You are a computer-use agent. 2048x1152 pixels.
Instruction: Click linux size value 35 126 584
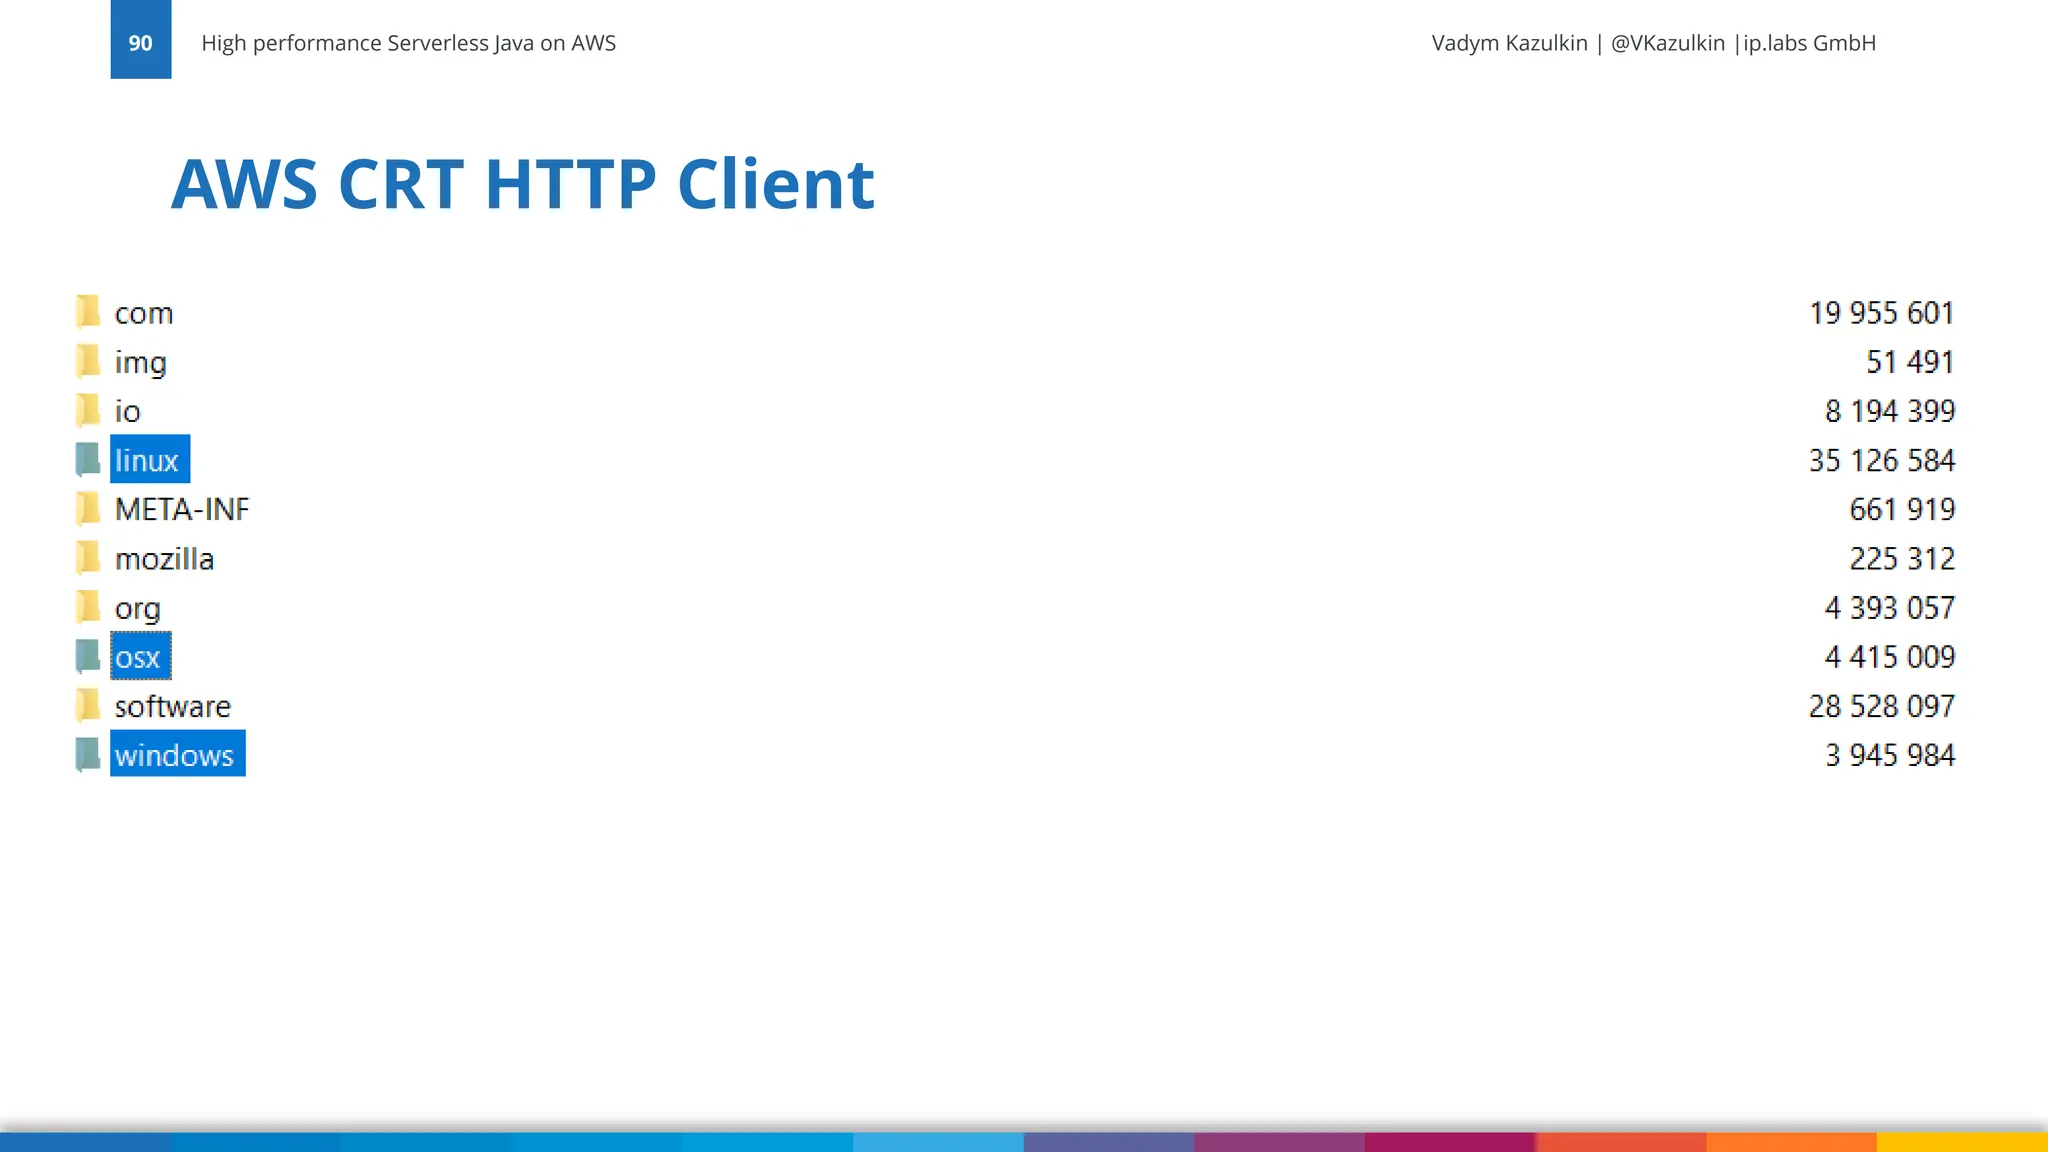pyautogui.click(x=1881, y=460)
